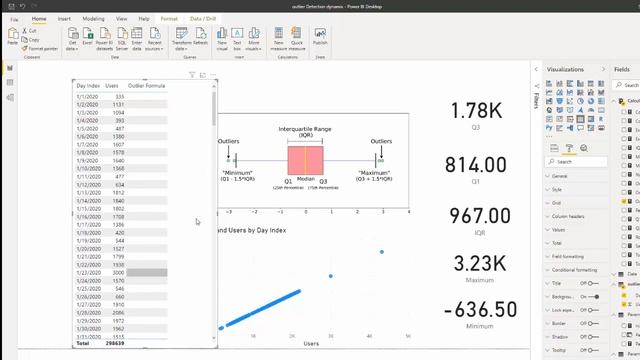Switch to the Insert tab
The width and height of the screenshot is (640, 360).
pyautogui.click(x=64, y=19)
